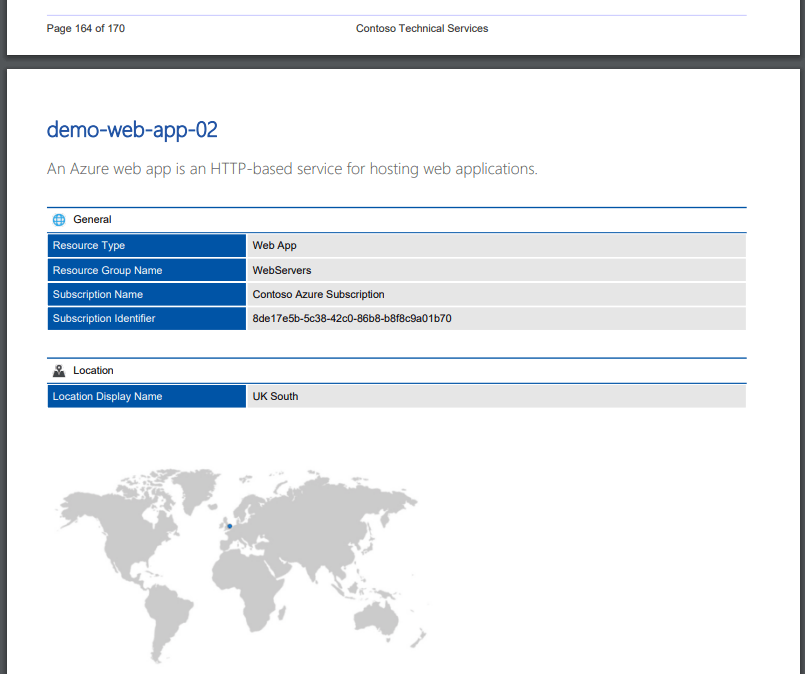Click the 'General' section title

[x=92, y=219]
